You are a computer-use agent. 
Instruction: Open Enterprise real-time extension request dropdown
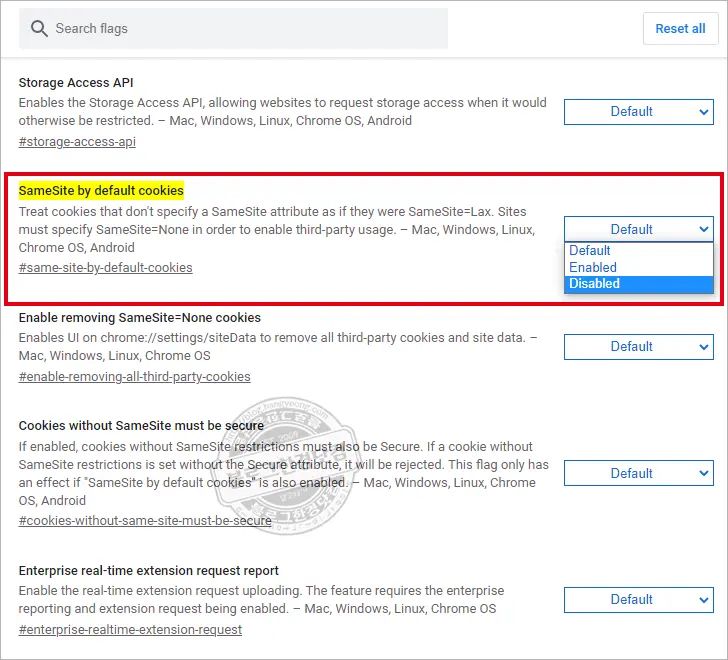638,600
